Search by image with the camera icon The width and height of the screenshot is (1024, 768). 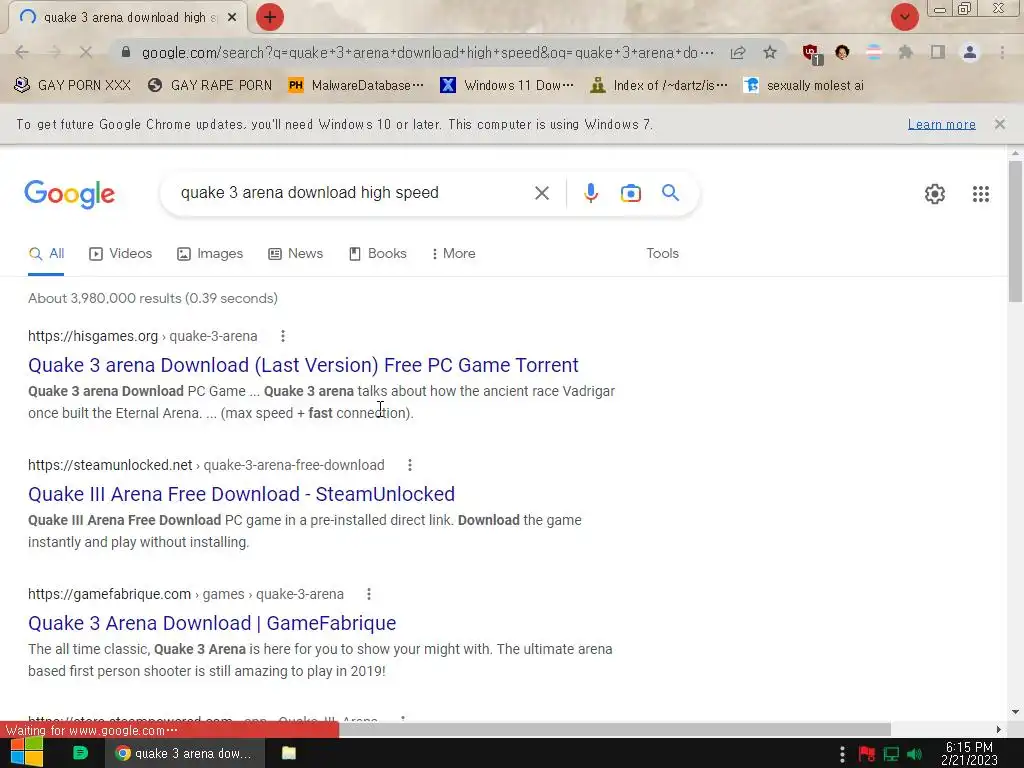[x=630, y=193]
